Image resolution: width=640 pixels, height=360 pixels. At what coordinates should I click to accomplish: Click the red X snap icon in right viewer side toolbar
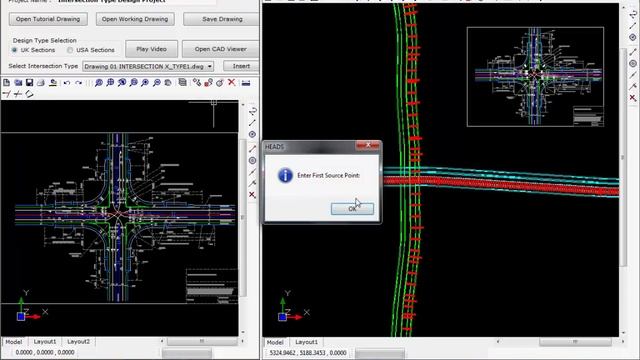633,98
